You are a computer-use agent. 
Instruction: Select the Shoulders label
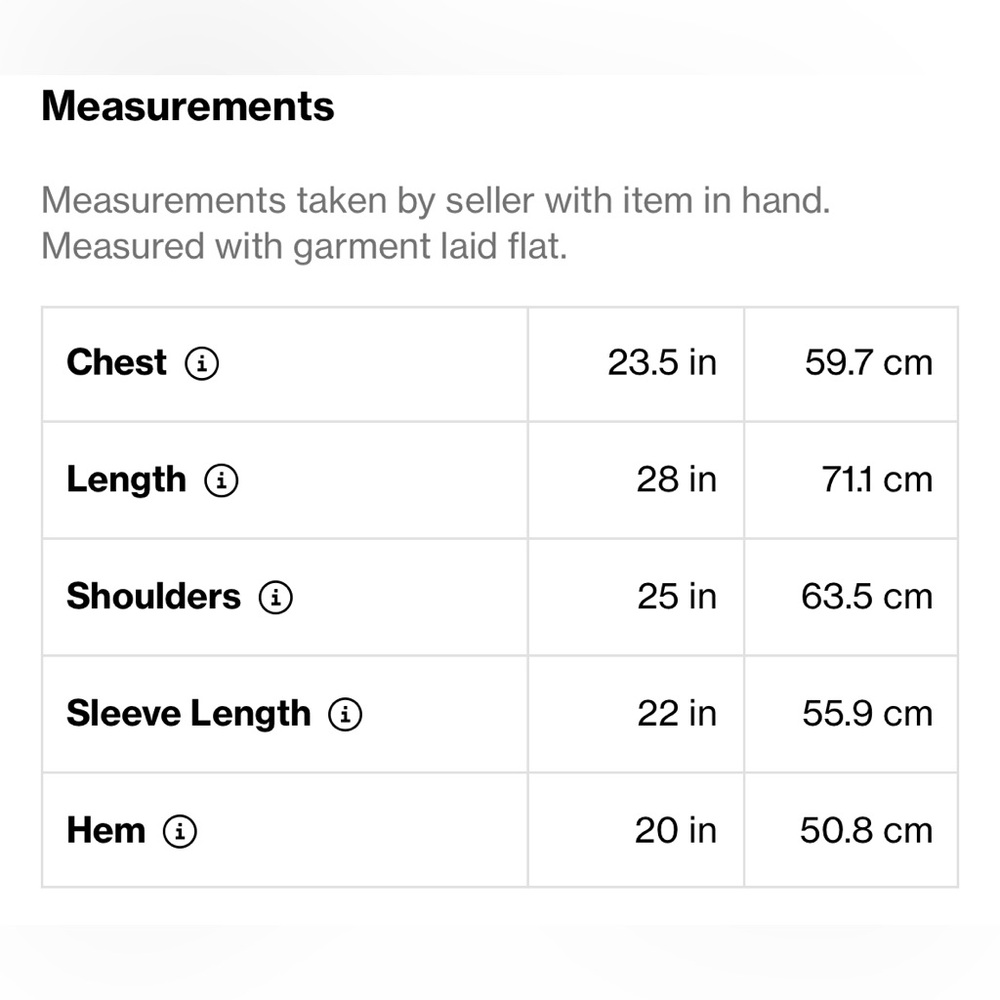click(x=154, y=597)
